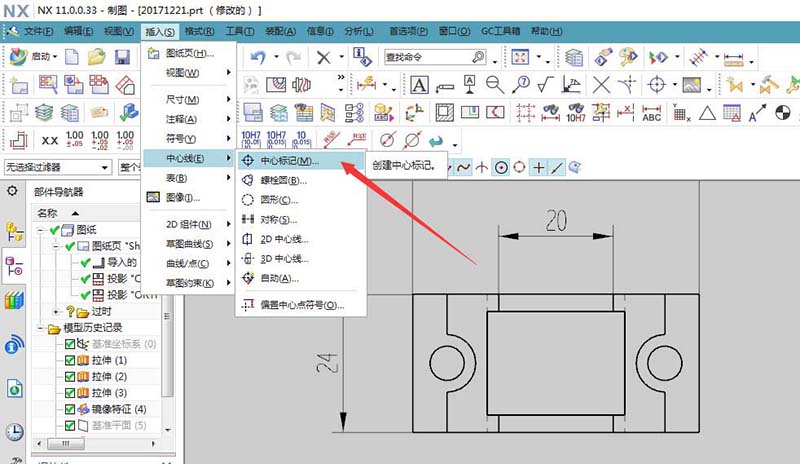Toggle checkbox for 拉伸 (1)
The image size is (800, 464).
(x=70, y=360)
